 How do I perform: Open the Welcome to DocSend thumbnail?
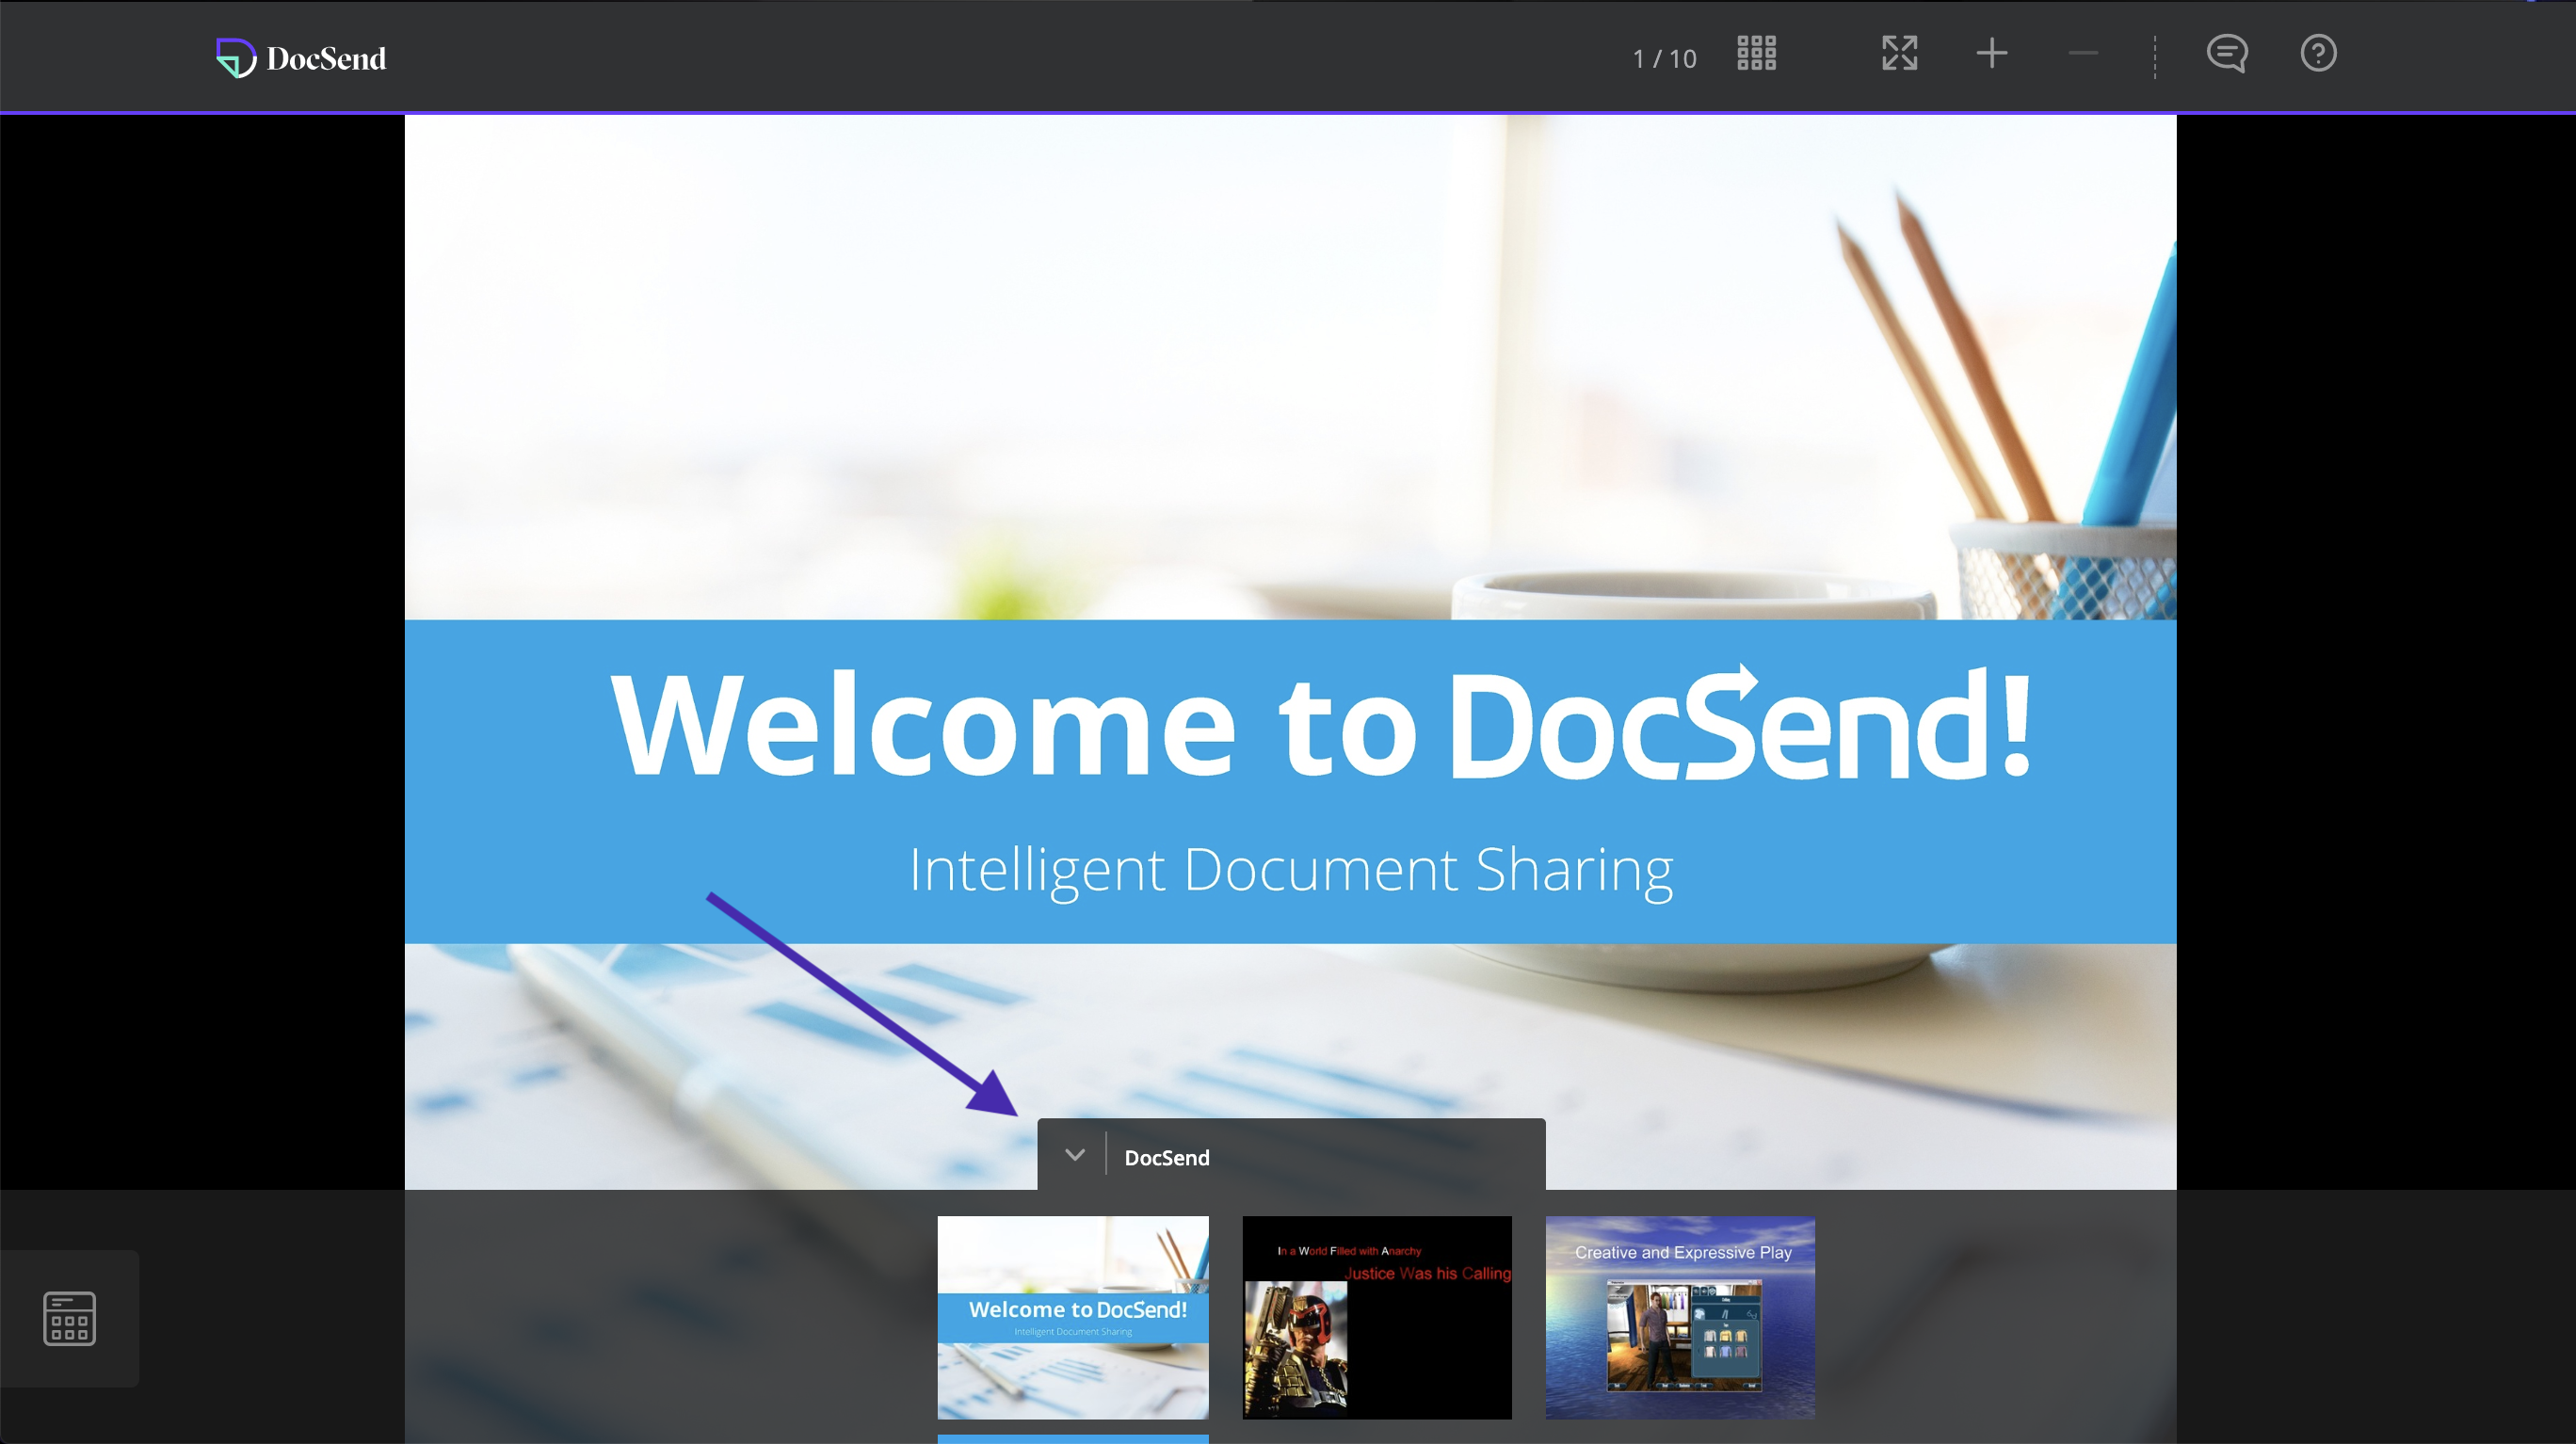(x=1073, y=1317)
